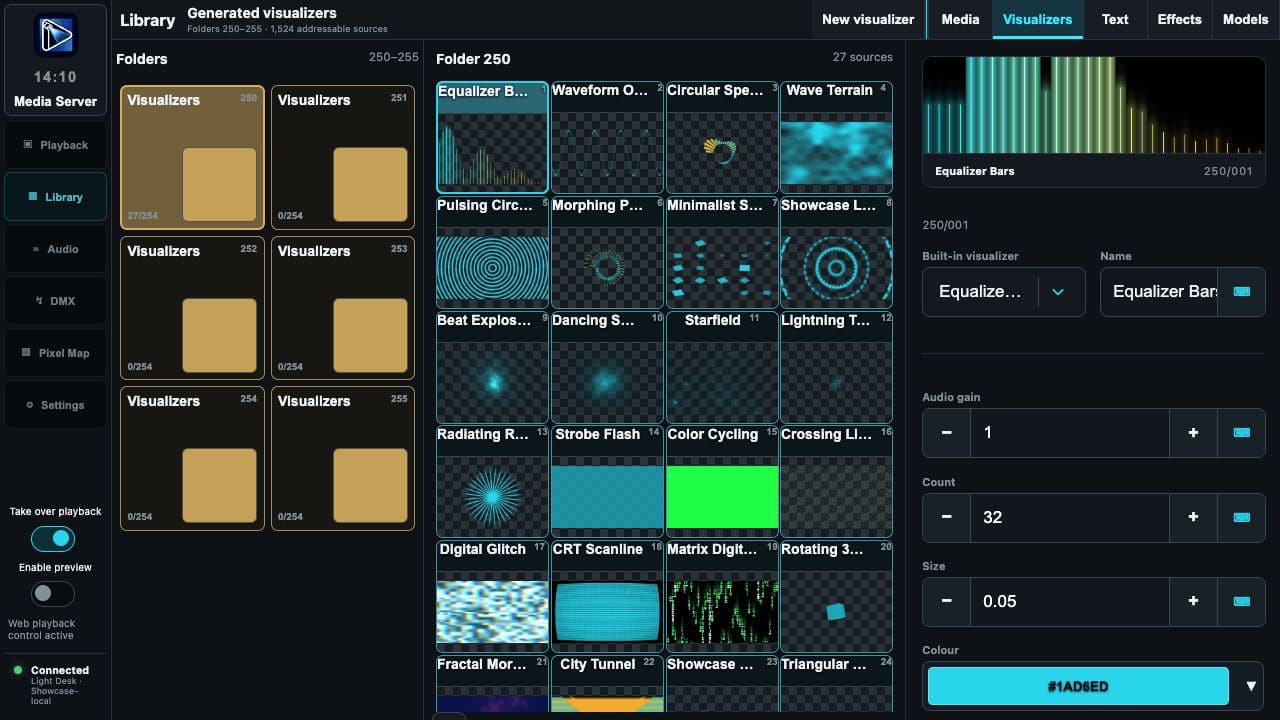Click the #1AD6ED colour swatch
The width and height of the screenshot is (1280, 720).
[x=1078, y=686]
